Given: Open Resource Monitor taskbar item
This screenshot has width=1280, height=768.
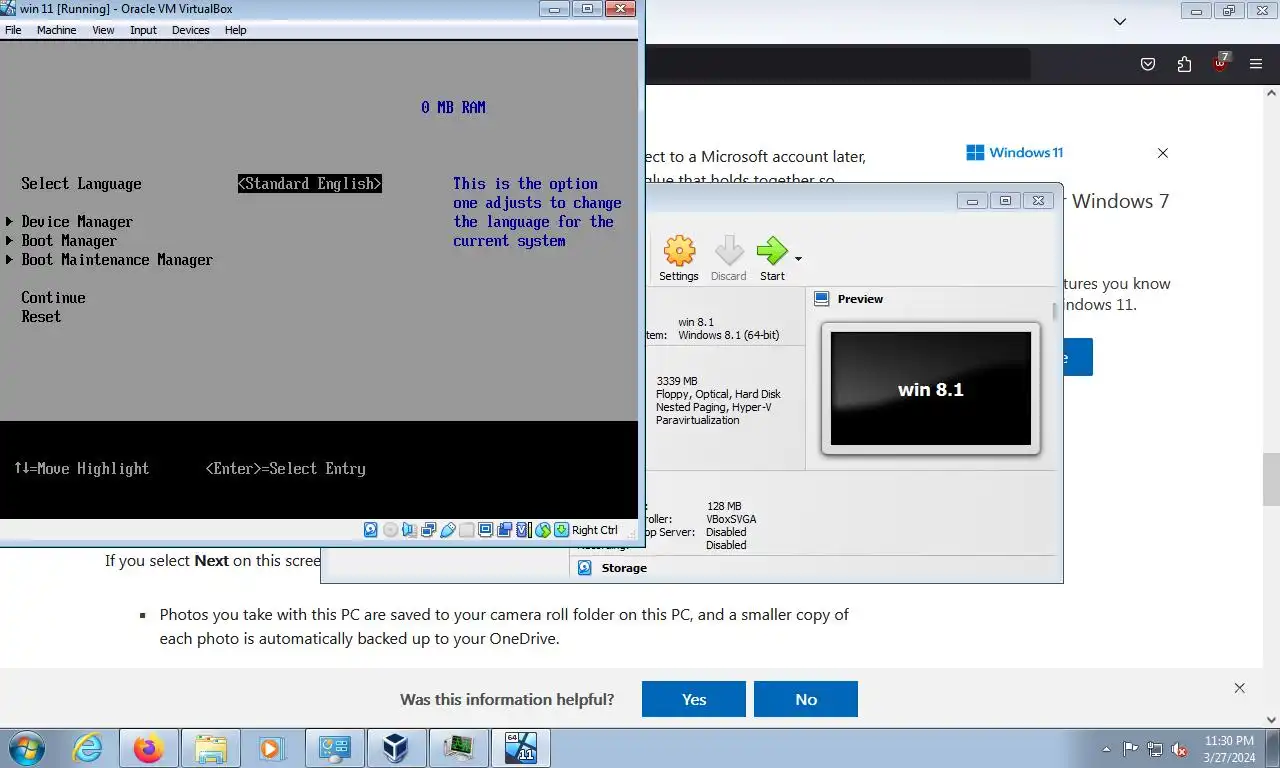Looking at the screenshot, I should (459, 748).
